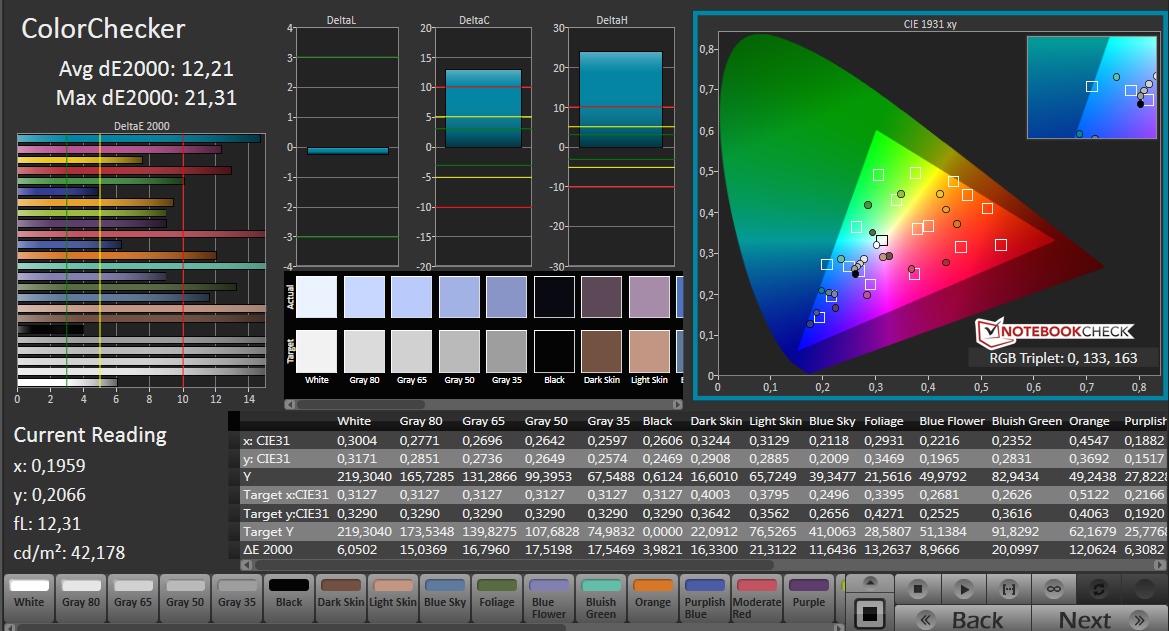Viewport: 1169px width, 631px height.
Task: Go to the Next page
Action: tap(1084, 619)
